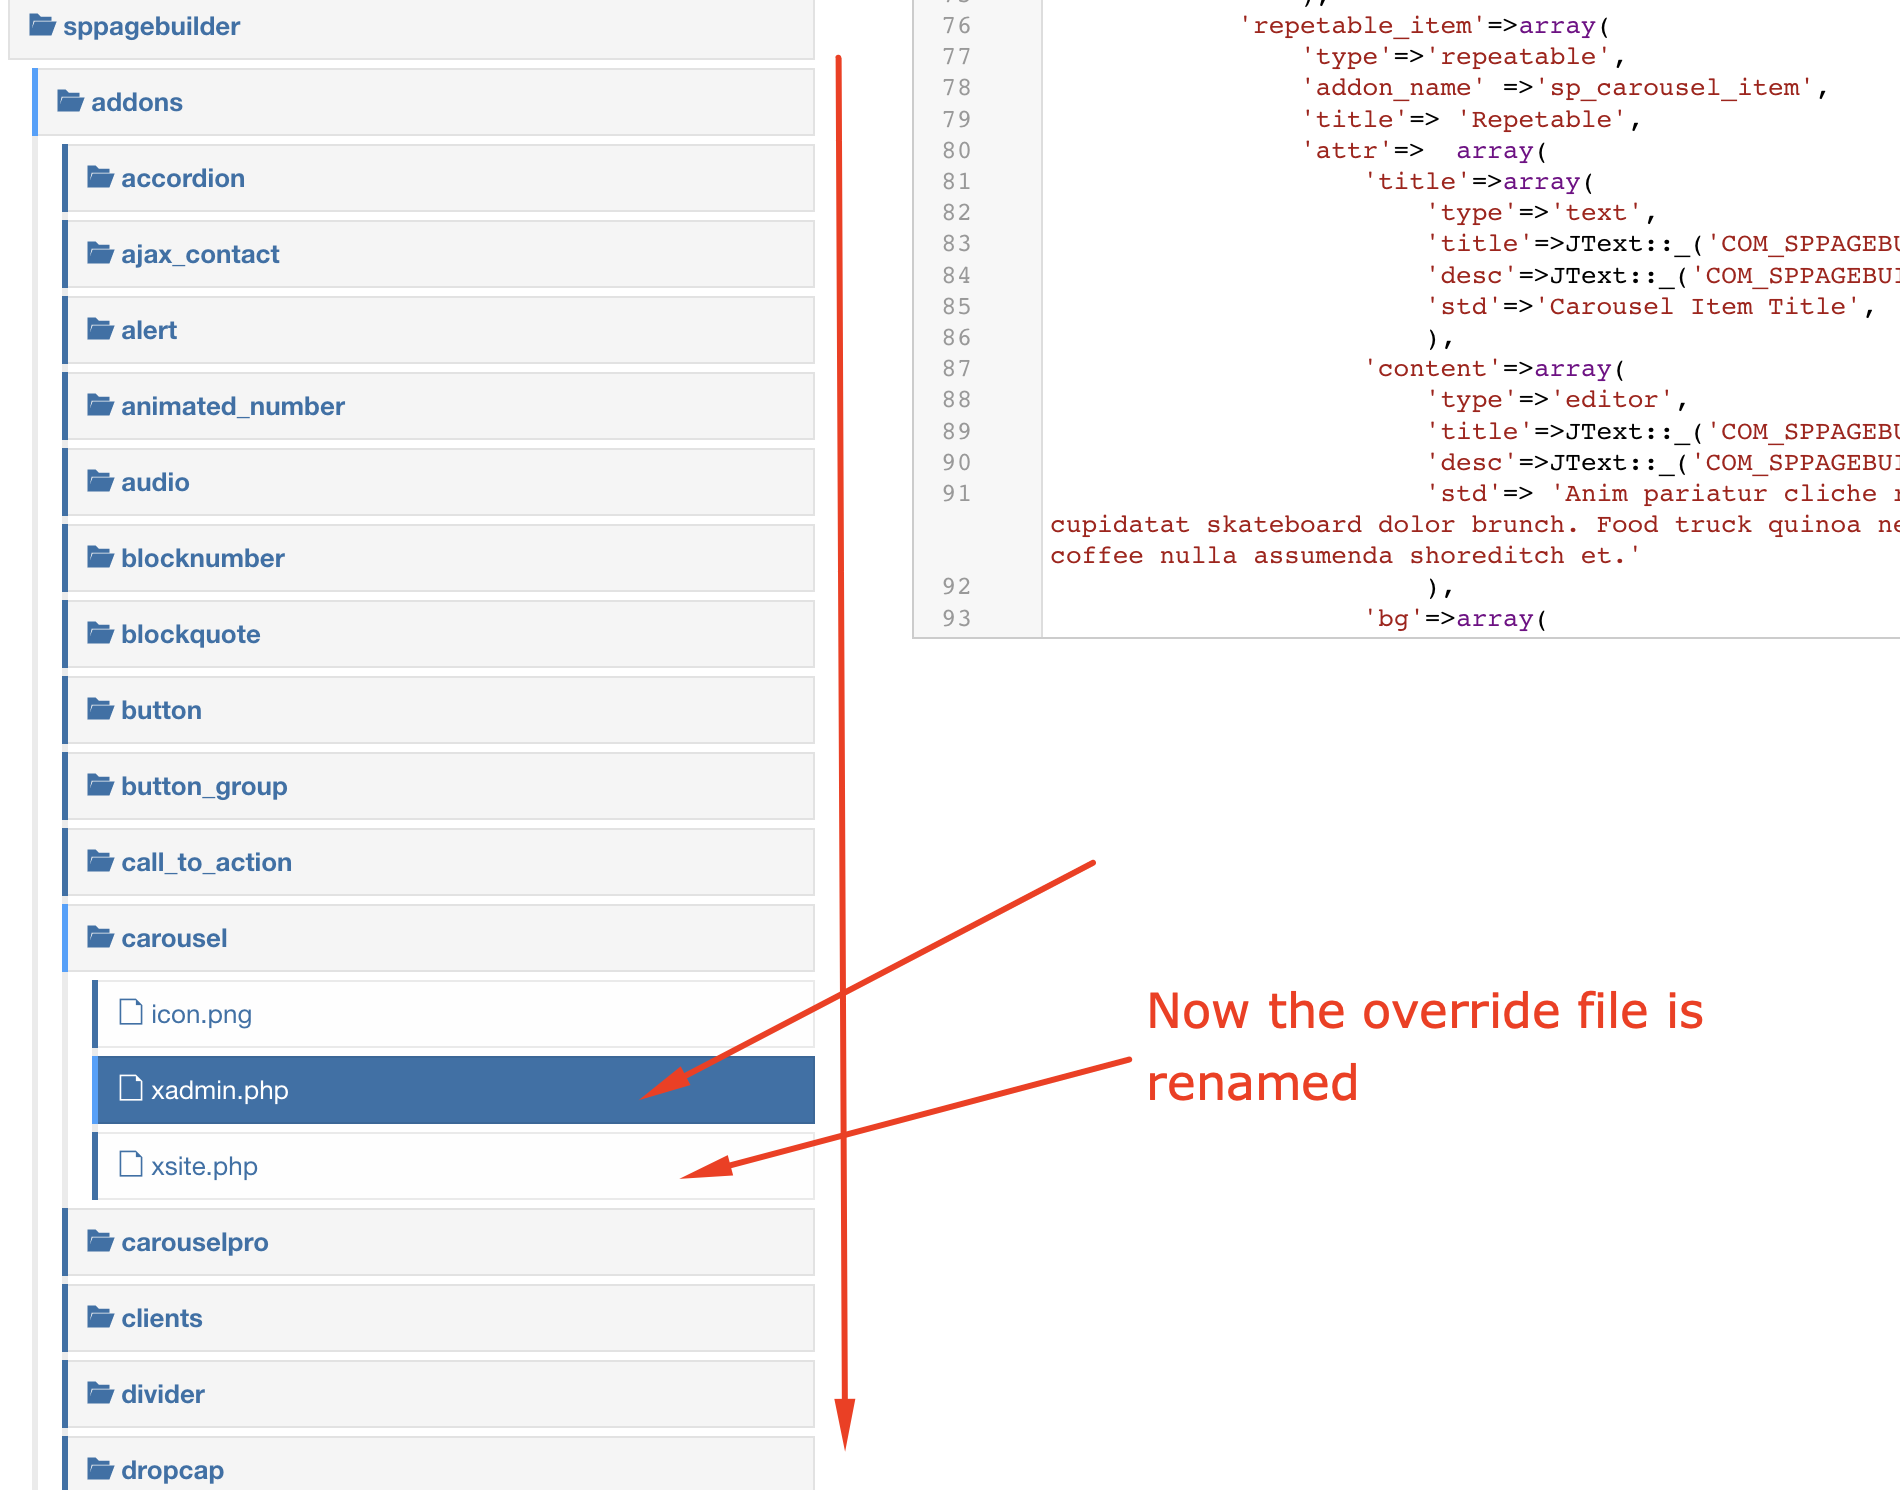This screenshot has width=1900, height=1490.
Task: Open the xsite.php file
Action: pos(204,1165)
